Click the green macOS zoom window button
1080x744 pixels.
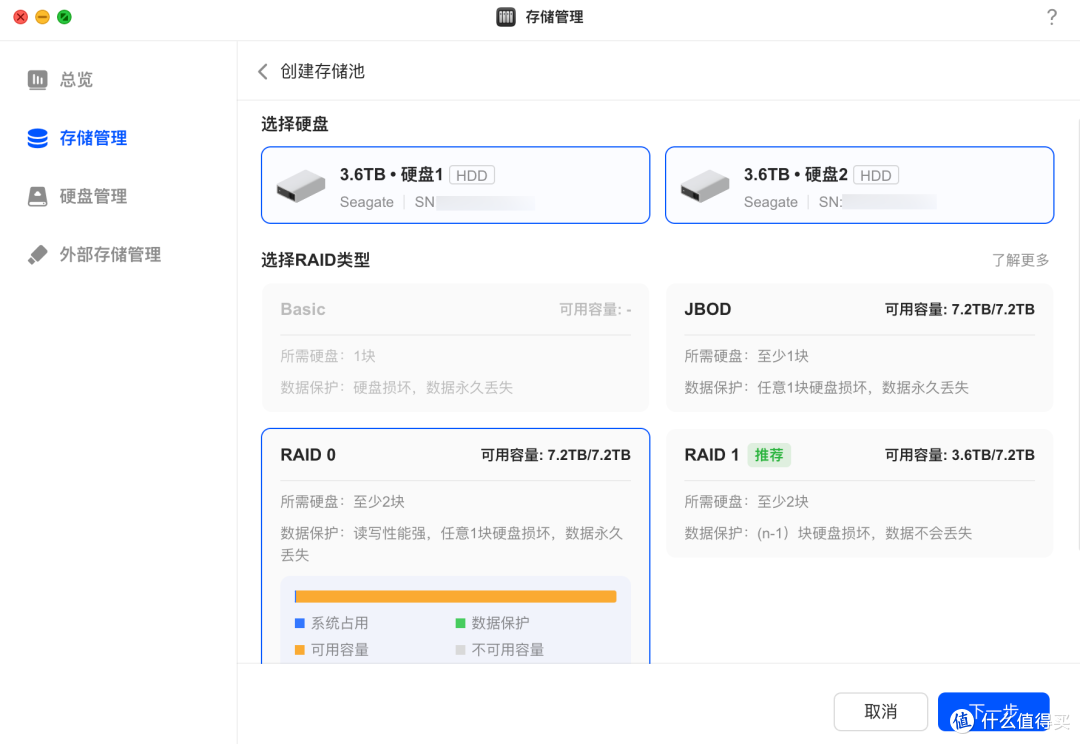point(64,17)
